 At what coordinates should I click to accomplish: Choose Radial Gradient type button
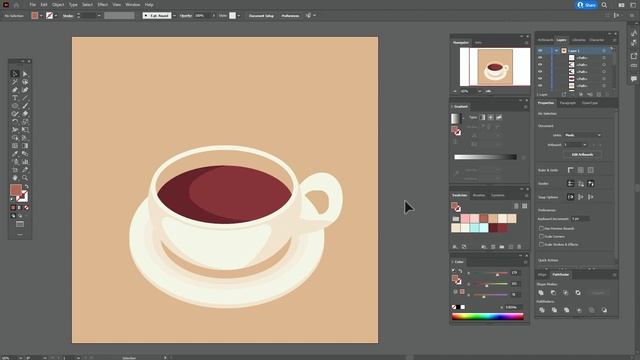tap(491, 117)
